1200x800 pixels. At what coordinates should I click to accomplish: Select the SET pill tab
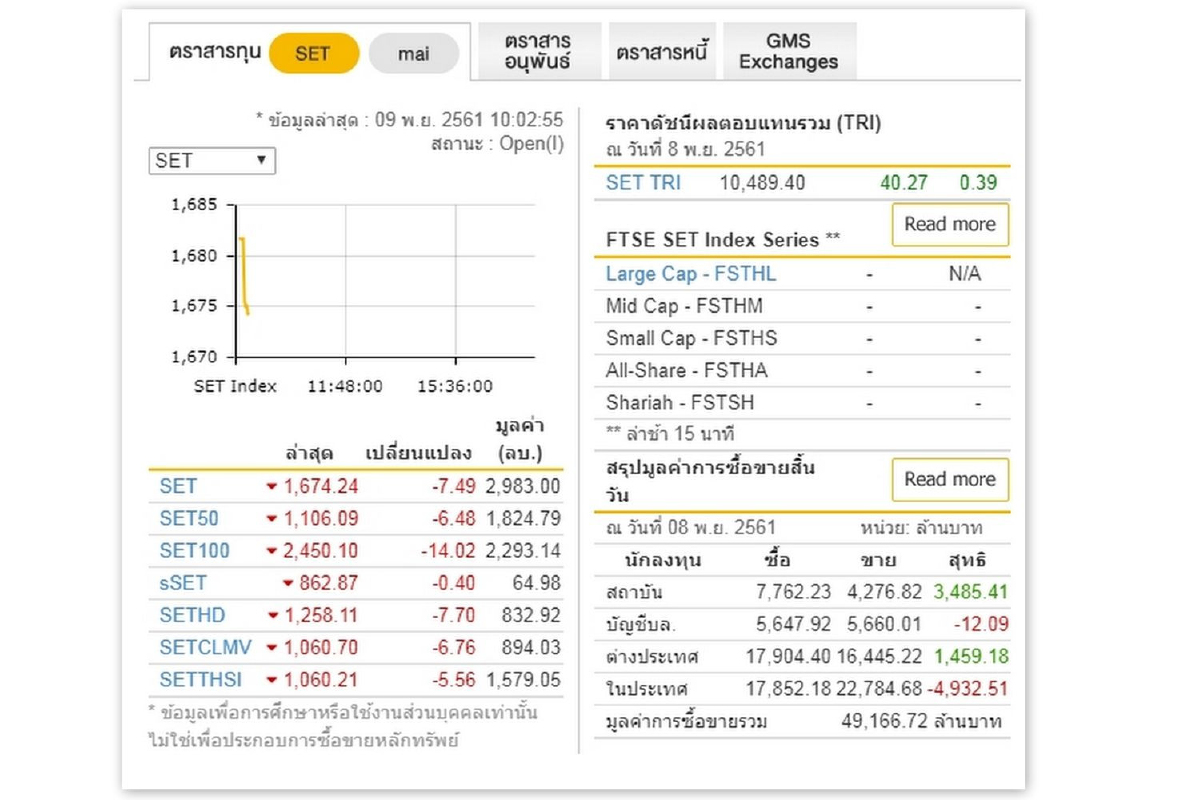click(314, 53)
